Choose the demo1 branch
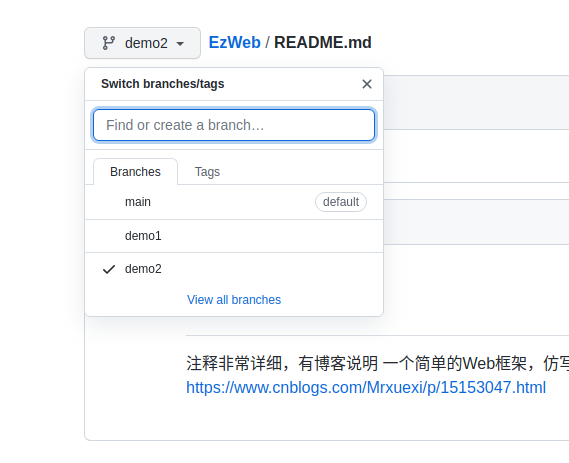 point(234,236)
